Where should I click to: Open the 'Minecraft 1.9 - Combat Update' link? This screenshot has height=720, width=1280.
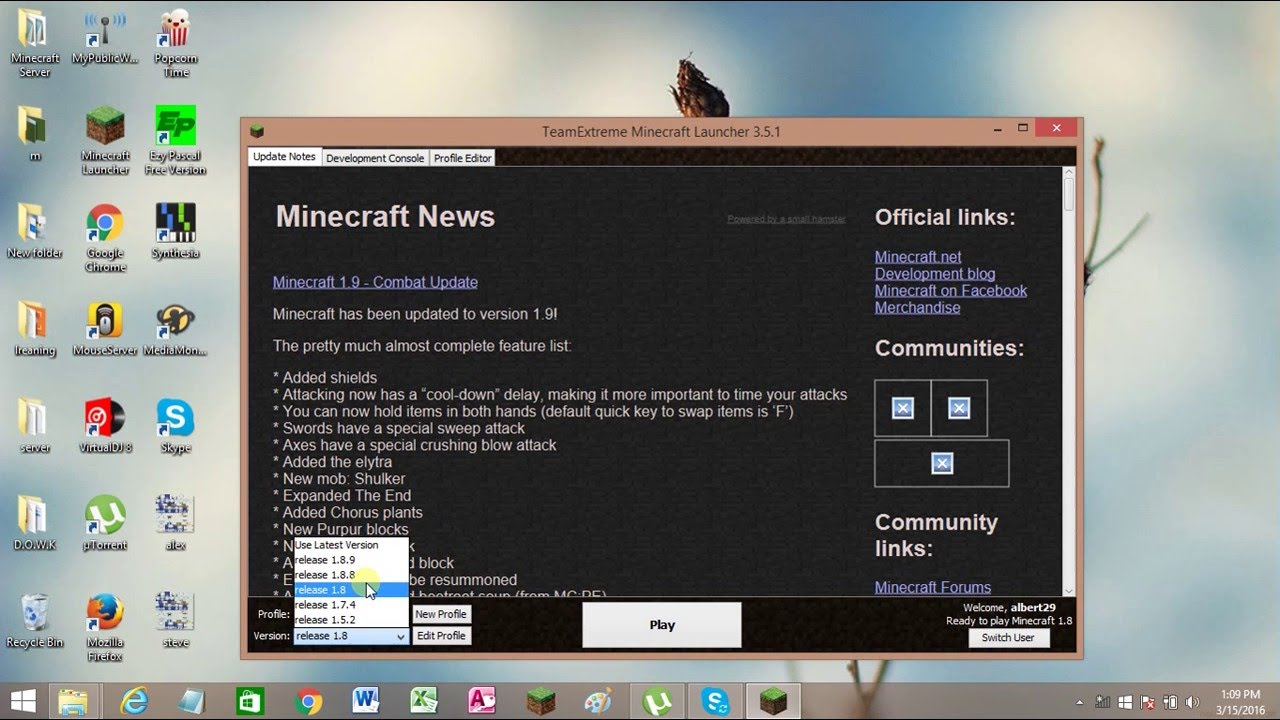click(x=375, y=282)
